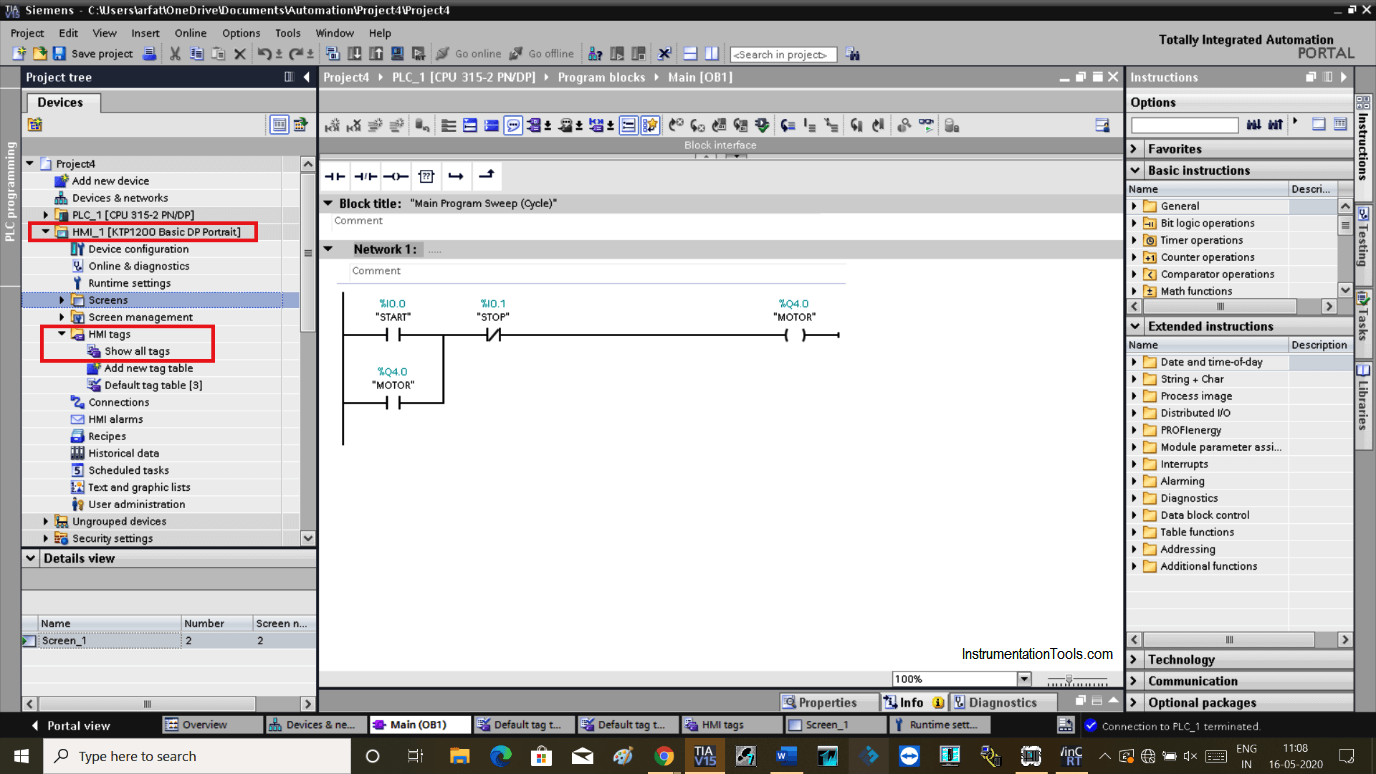This screenshot has width=1376, height=774.
Task: Click the Accessible devices icon
Action: click(x=594, y=53)
